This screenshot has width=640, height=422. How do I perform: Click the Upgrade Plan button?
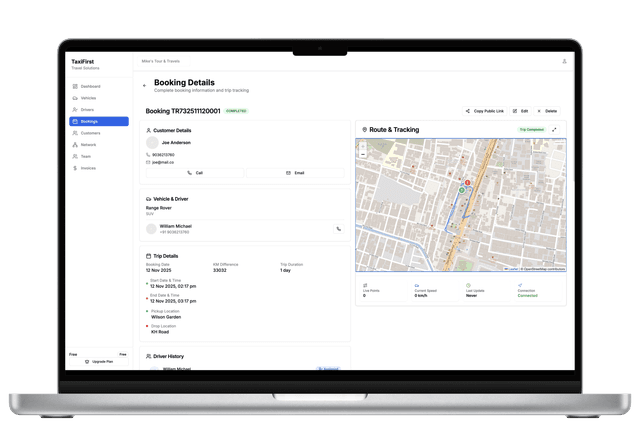tap(98, 361)
